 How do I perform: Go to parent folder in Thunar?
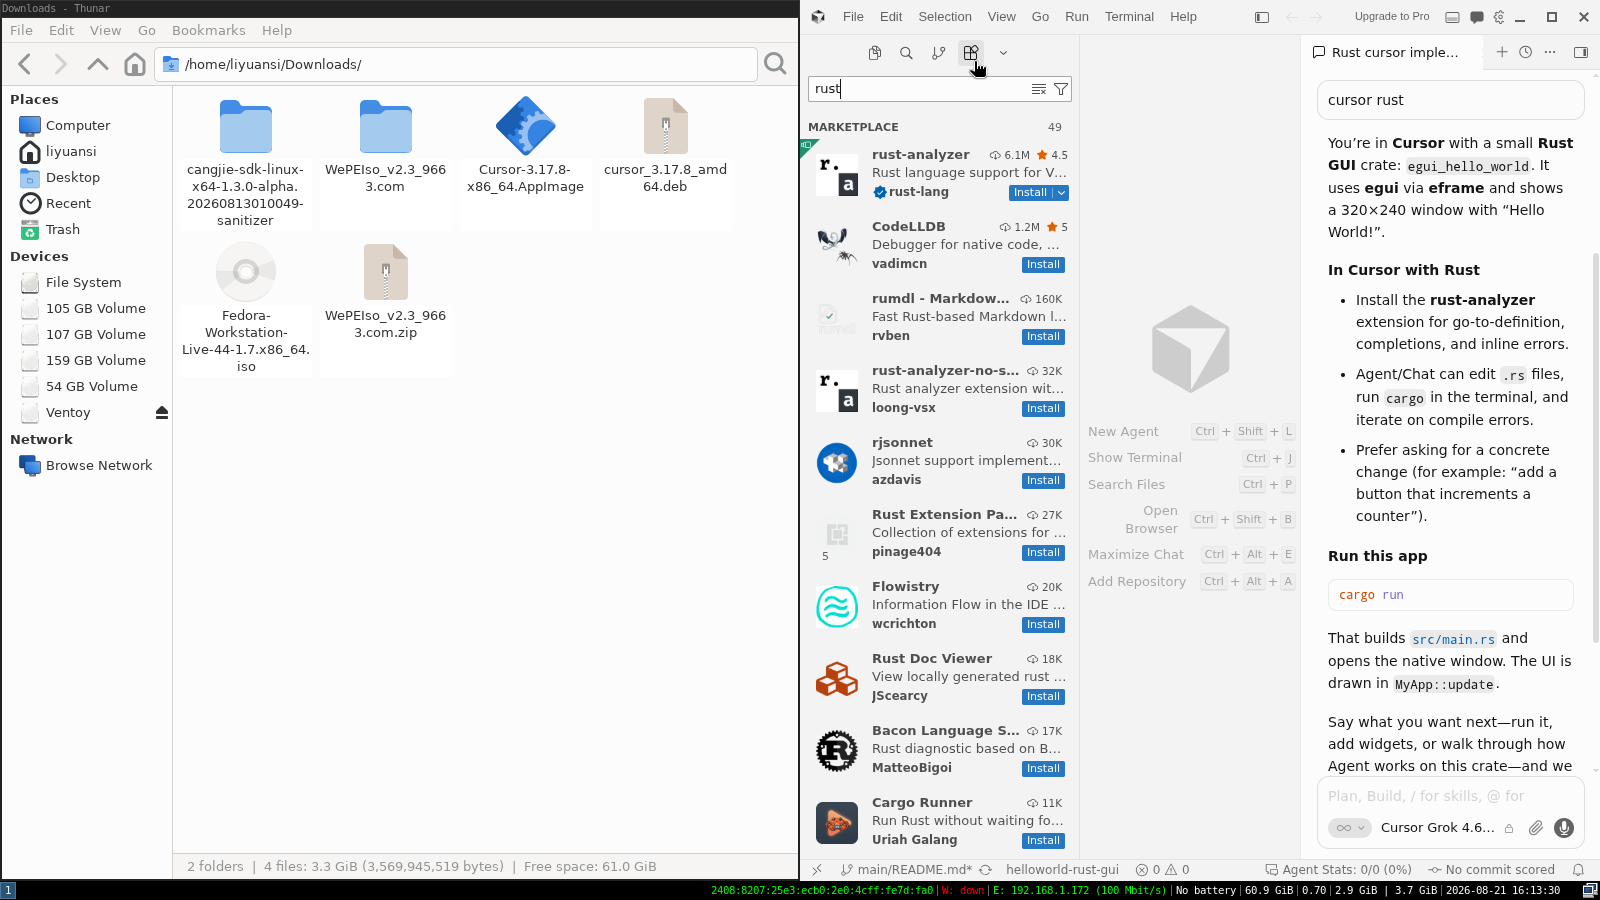(x=97, y=65)
